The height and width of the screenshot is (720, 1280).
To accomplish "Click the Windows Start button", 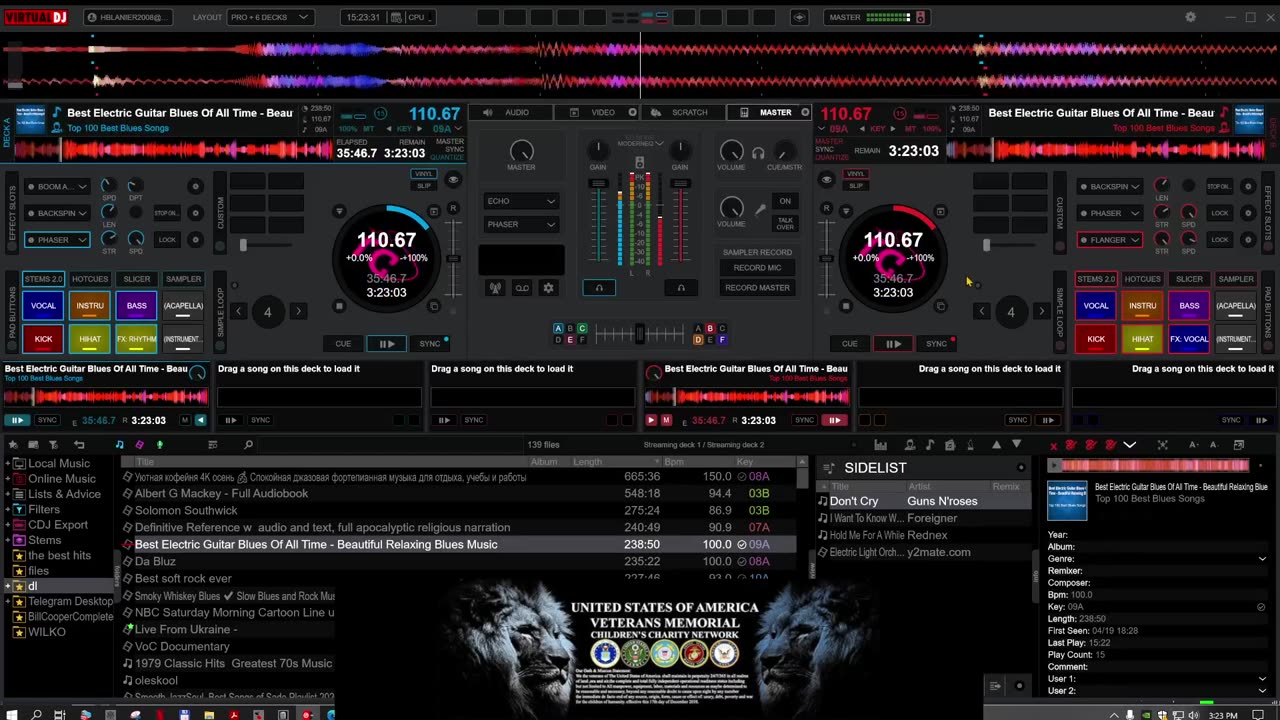I will [11, 714].
